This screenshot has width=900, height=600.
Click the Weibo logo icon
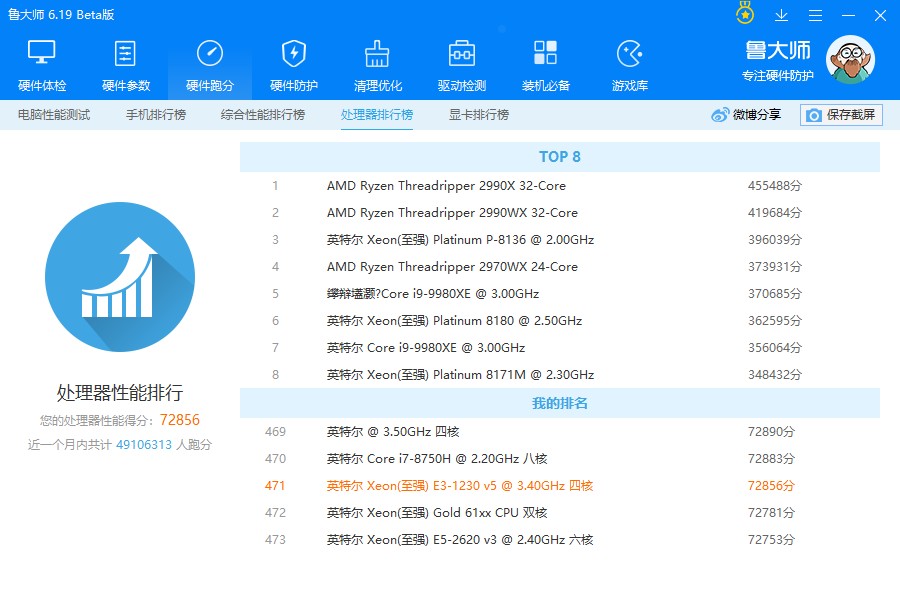[x=720, y=115]
